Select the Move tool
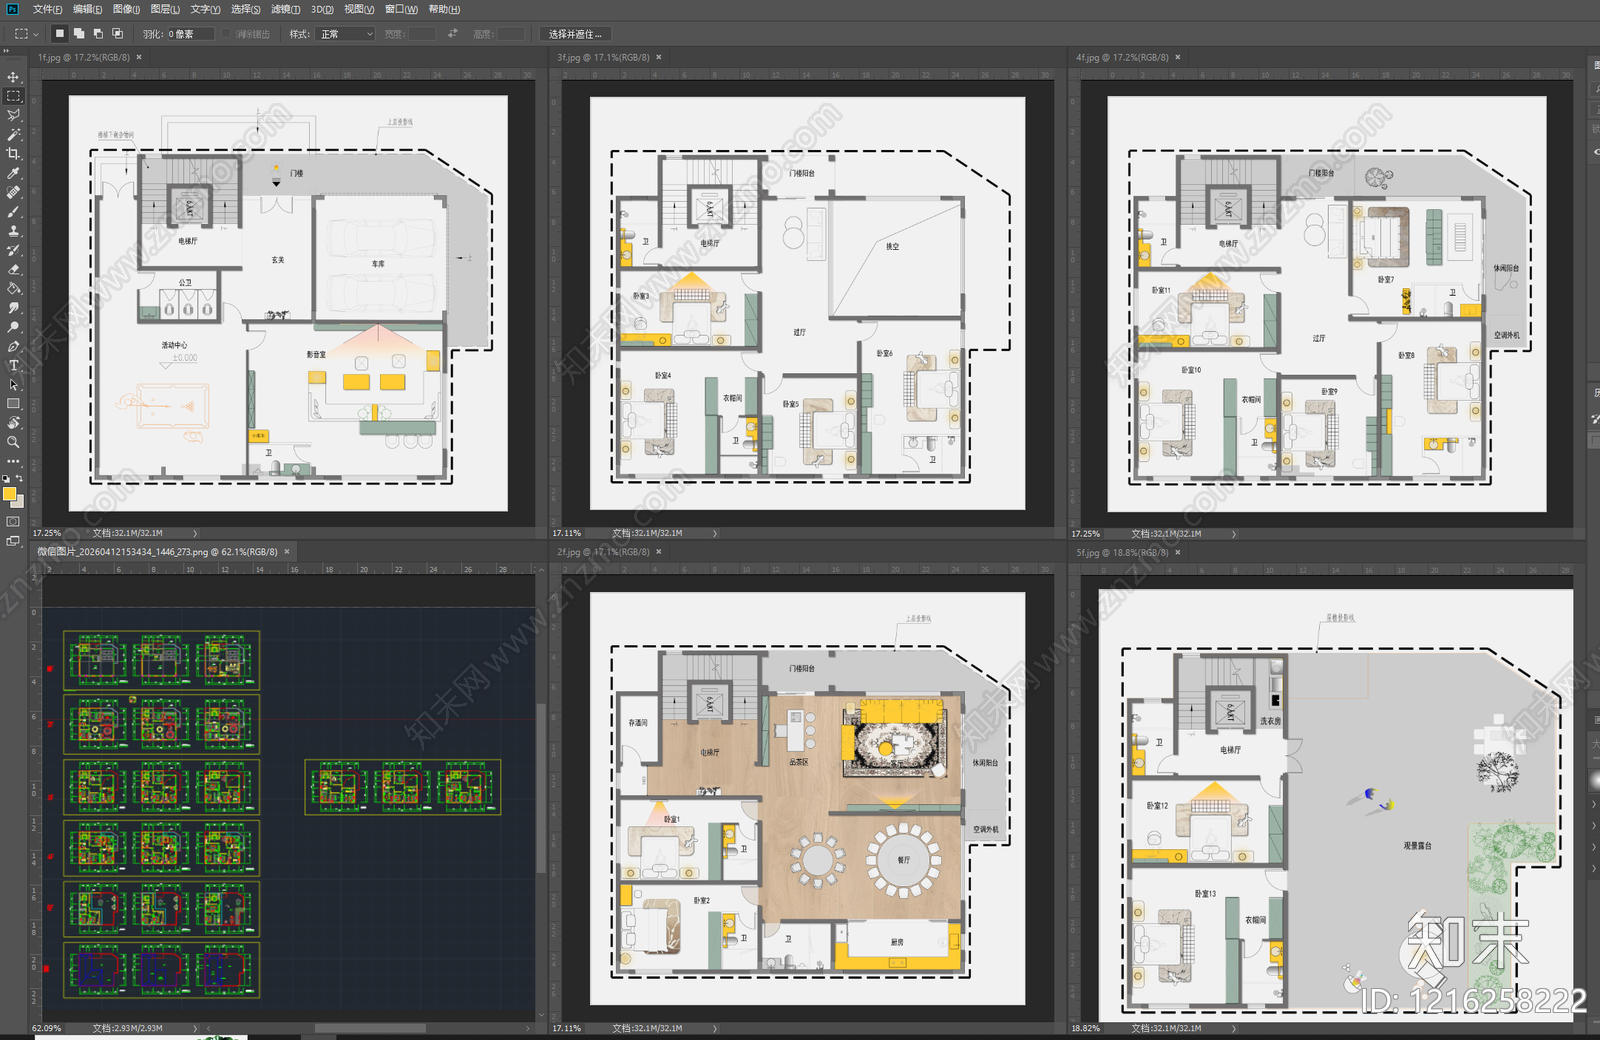This screenshot has width=1600, height=1040. (13, 77)
